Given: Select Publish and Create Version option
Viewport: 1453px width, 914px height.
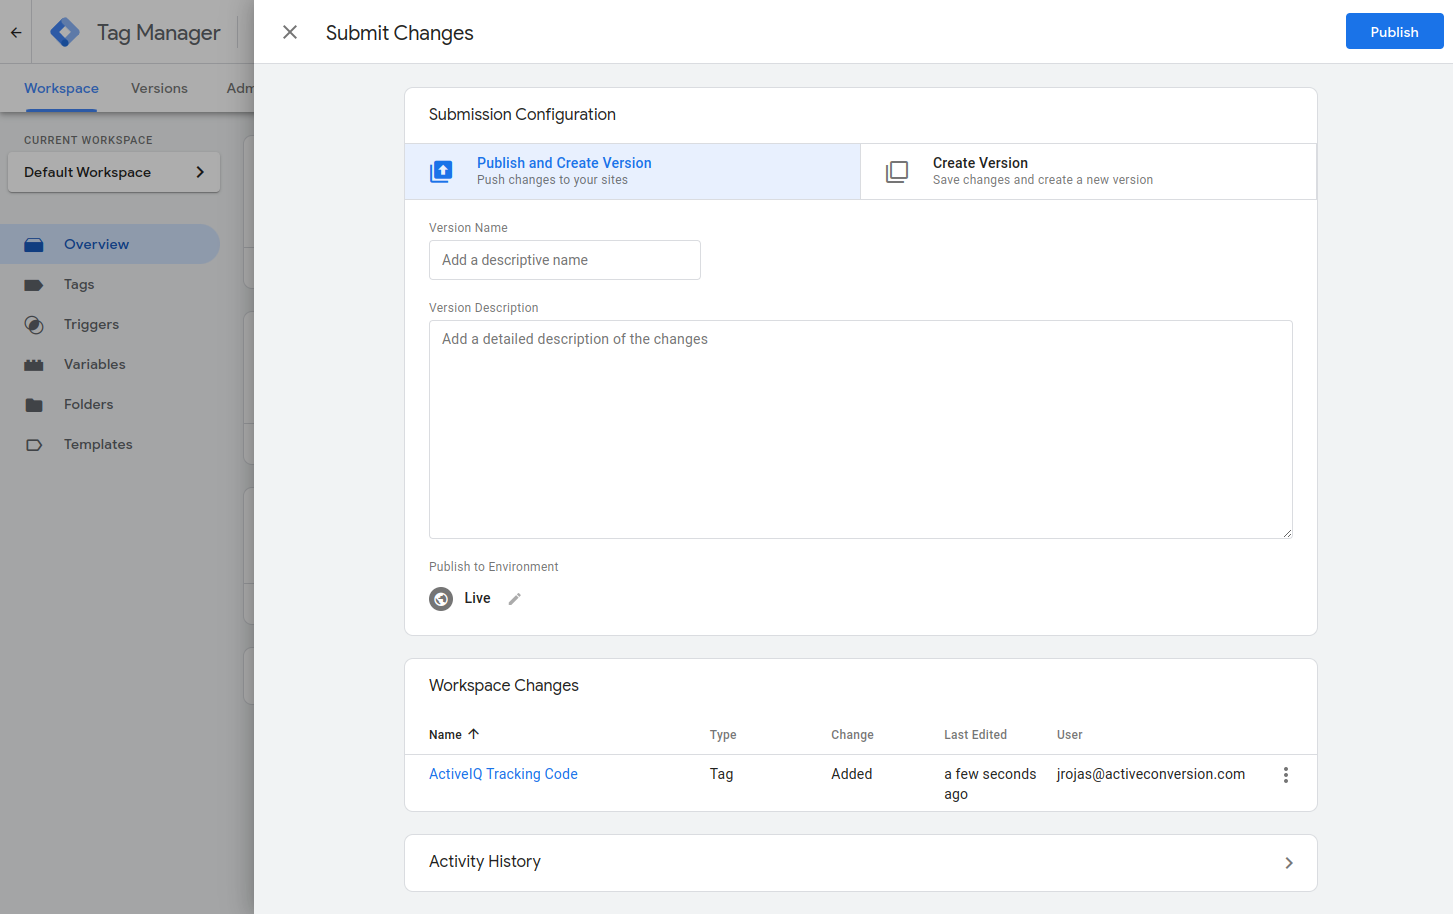Looking at the screenshot, I should click(632, 171).
